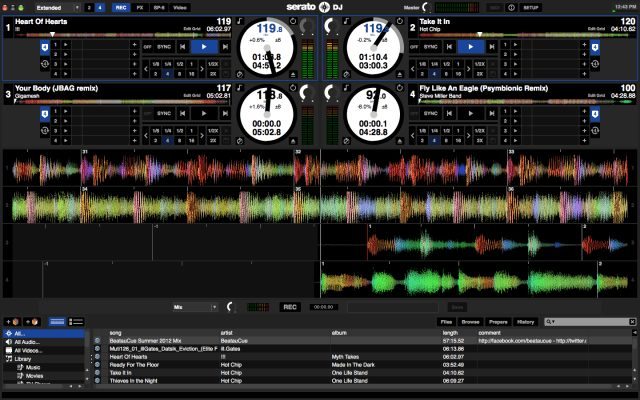The width and height of the screenshot is (640, 400).
Task: Open the Prepare panel
Action: tap(498, 322)
